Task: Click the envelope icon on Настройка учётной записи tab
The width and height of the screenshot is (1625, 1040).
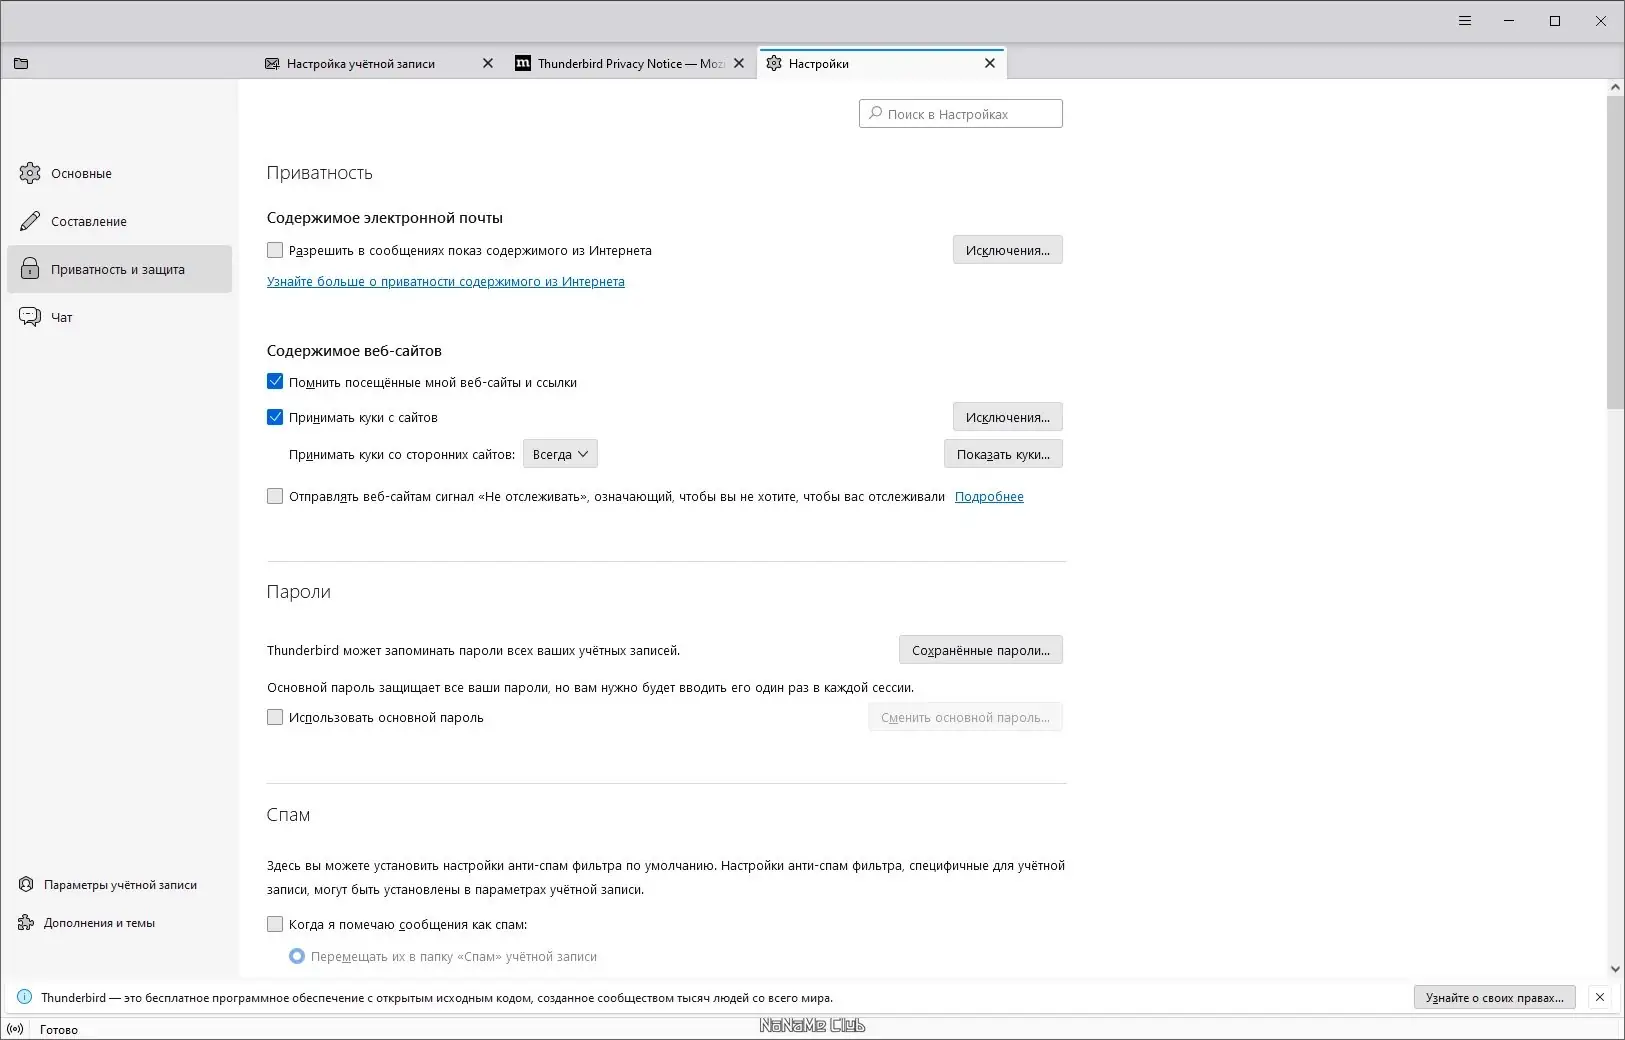Action: (x=272, y=63)
